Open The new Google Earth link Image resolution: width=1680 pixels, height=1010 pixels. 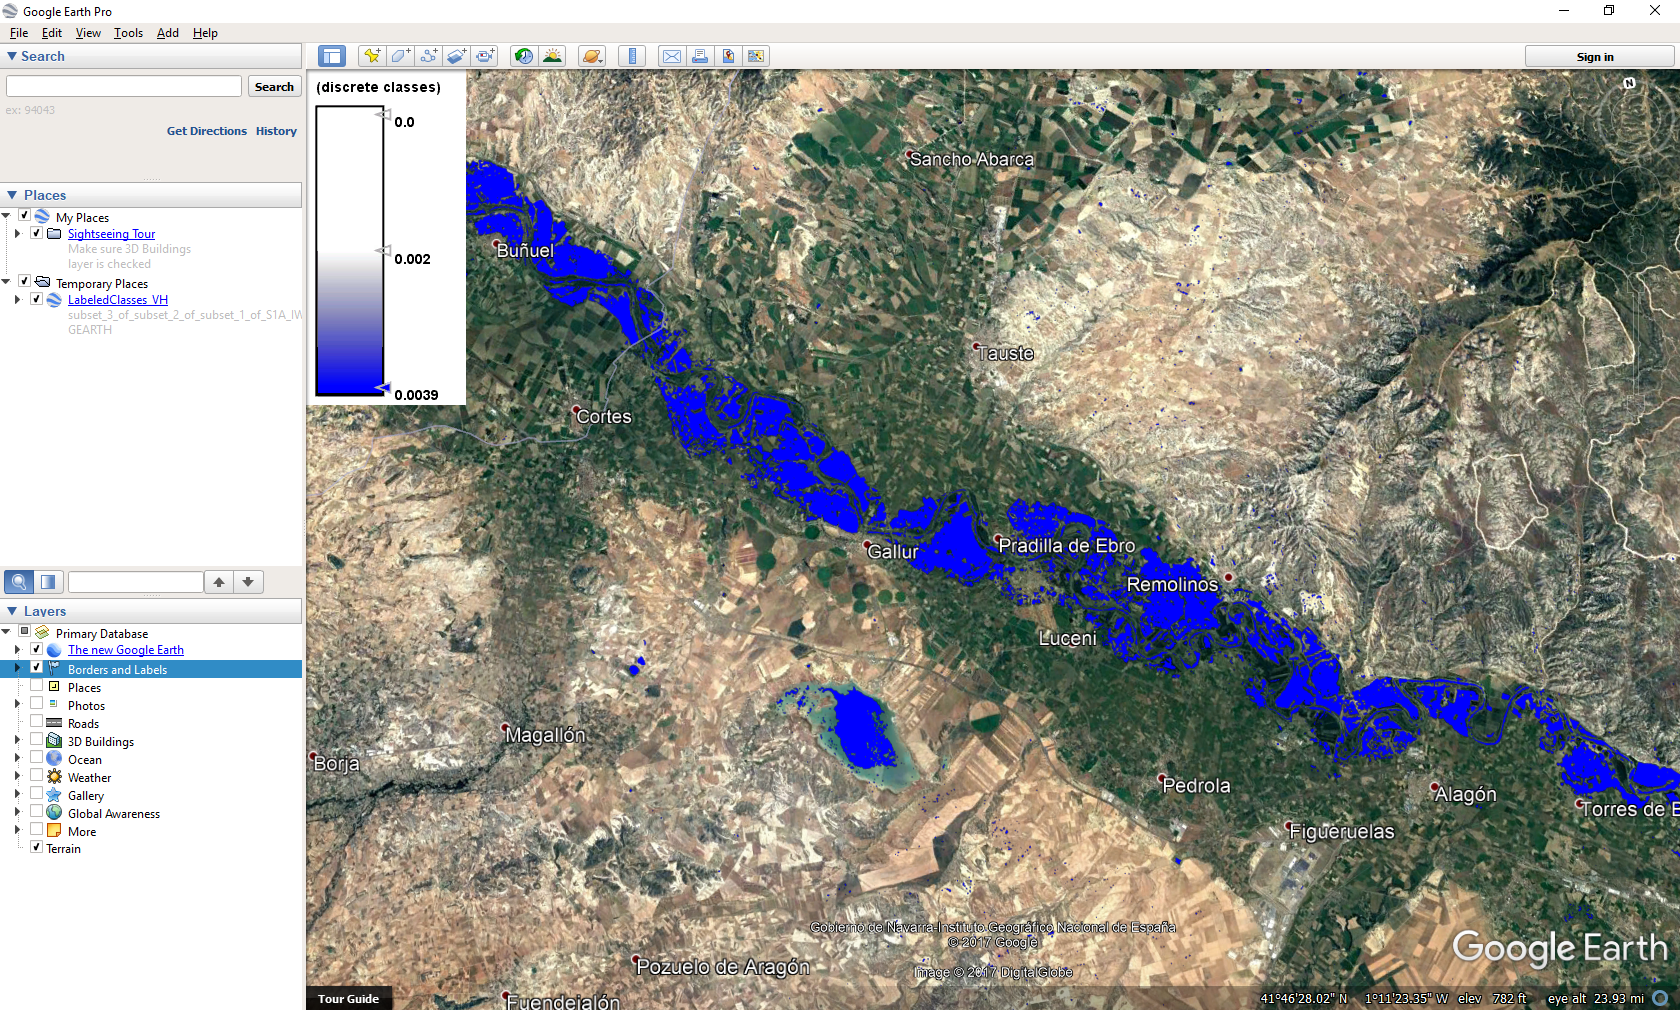click(x=126, y=650)
